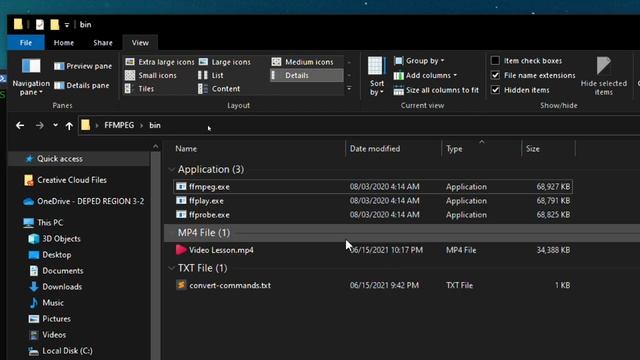This screenshot has height=360, width=640.
Task: Select the ffmpeg.exe file
Action: (373, 187)
